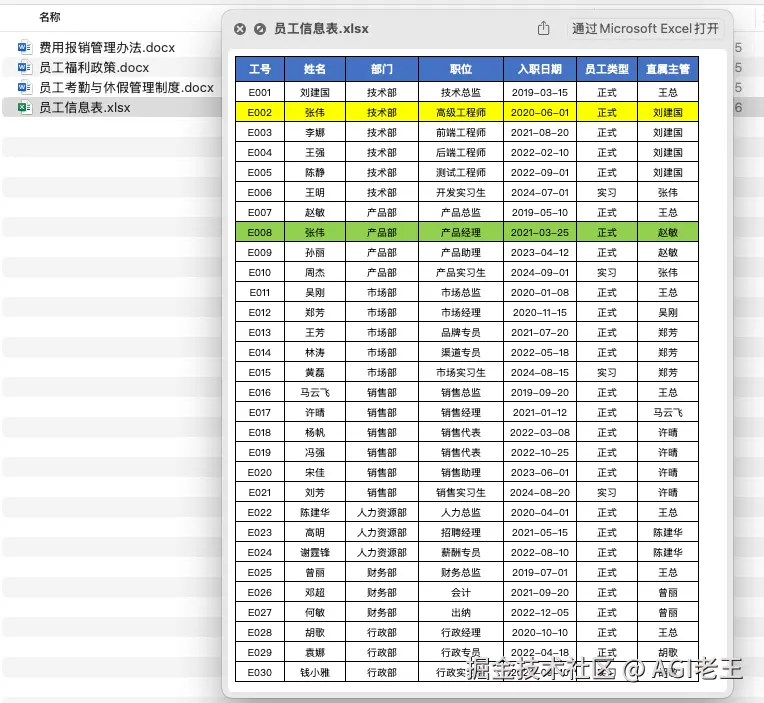Click the 产品经理 cell
Image resolution: width=764 pixels, height=703 pixels.
coord(461,232)
